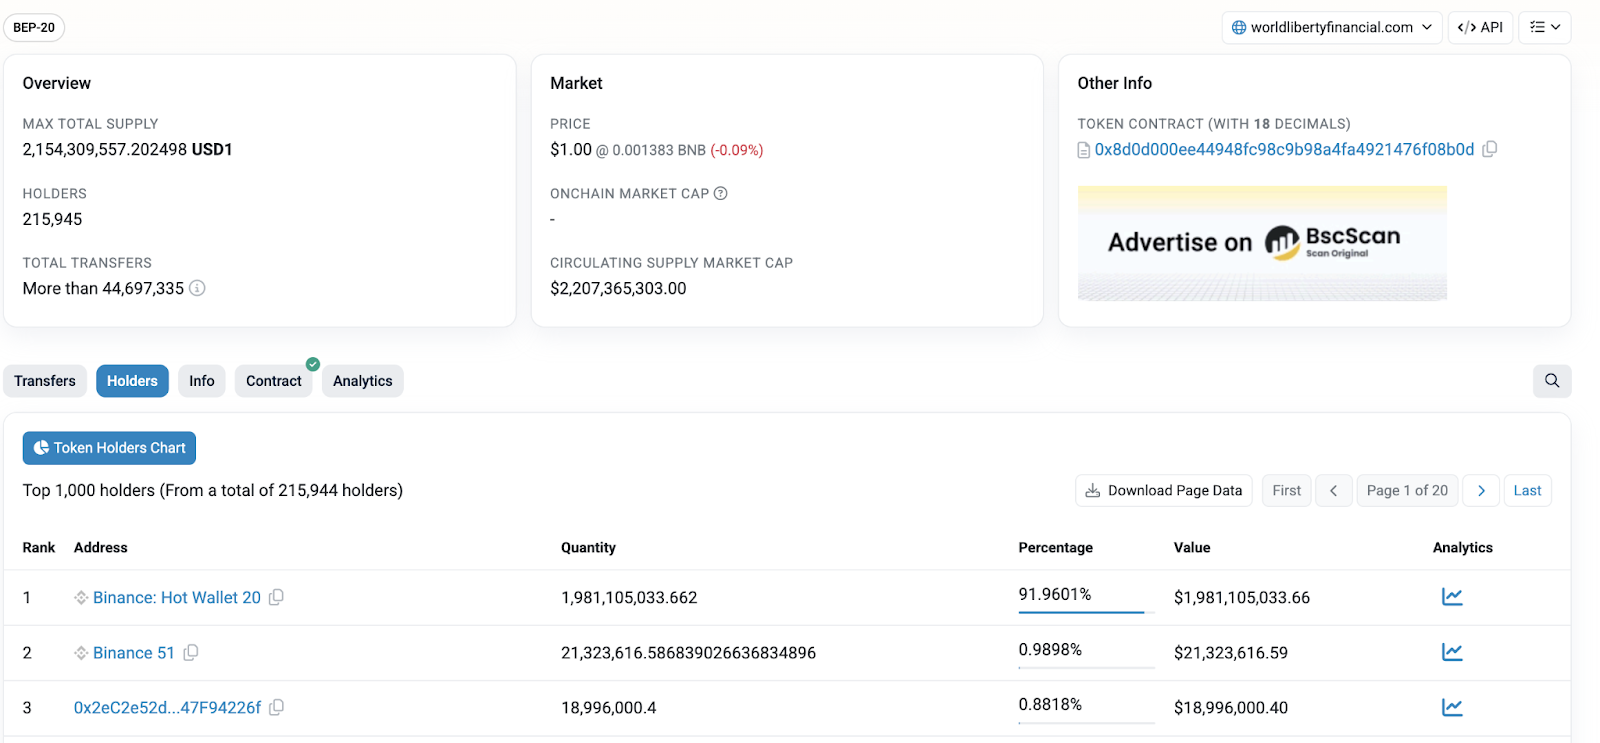Go to next page of holders
1600x743 pixels.
click(1481, 490)
